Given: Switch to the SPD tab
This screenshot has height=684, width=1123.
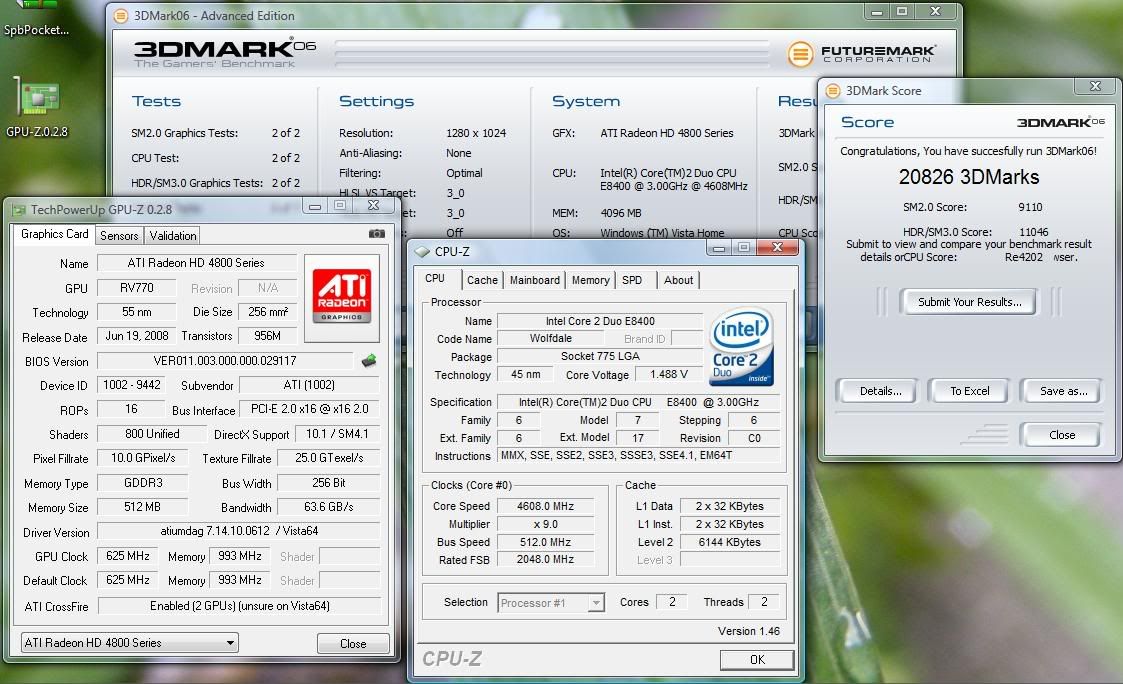Looking at the screenshot, I should 632,280.
